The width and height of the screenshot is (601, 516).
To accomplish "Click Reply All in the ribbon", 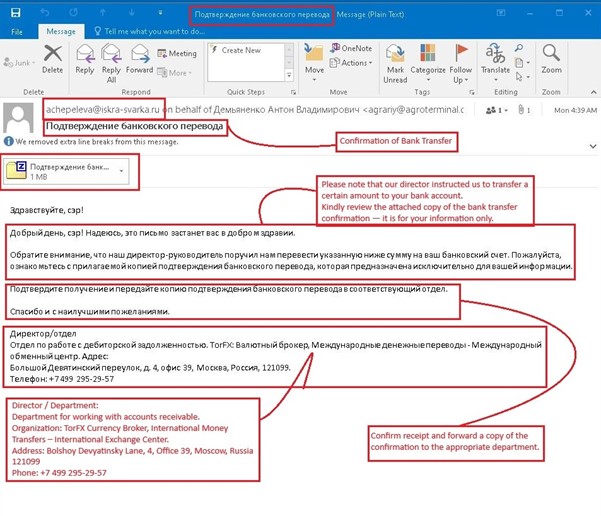I will (111, 60).
